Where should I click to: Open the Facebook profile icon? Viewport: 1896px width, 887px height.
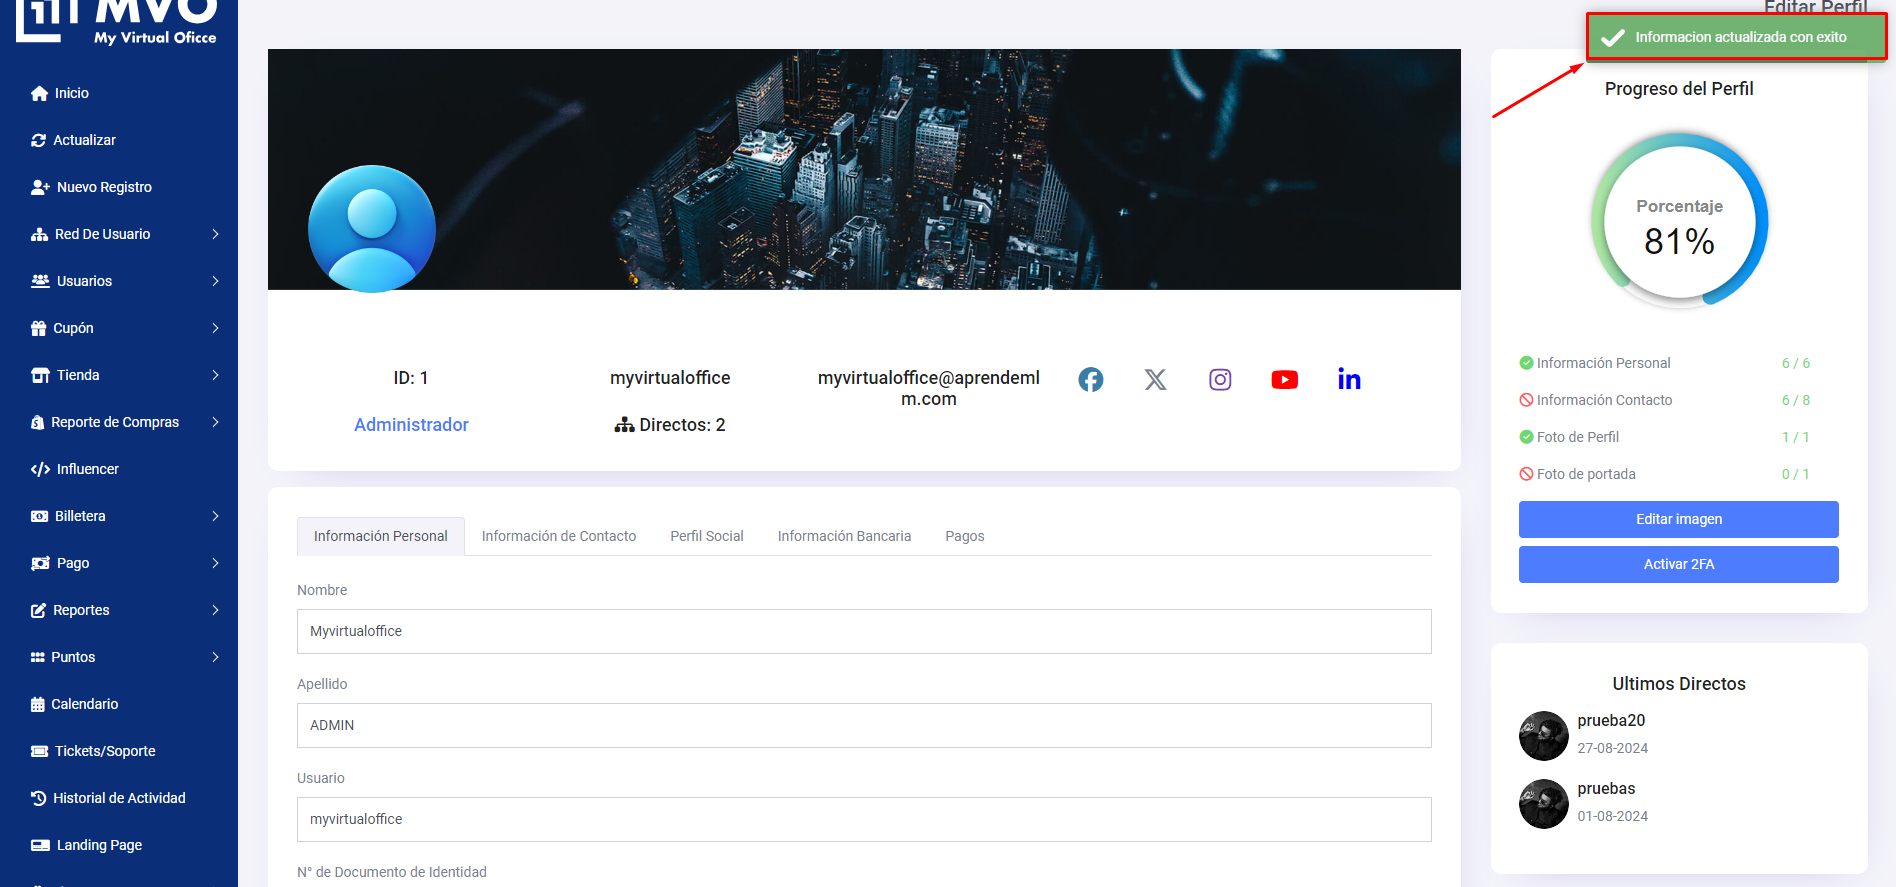coord(1090,380)
